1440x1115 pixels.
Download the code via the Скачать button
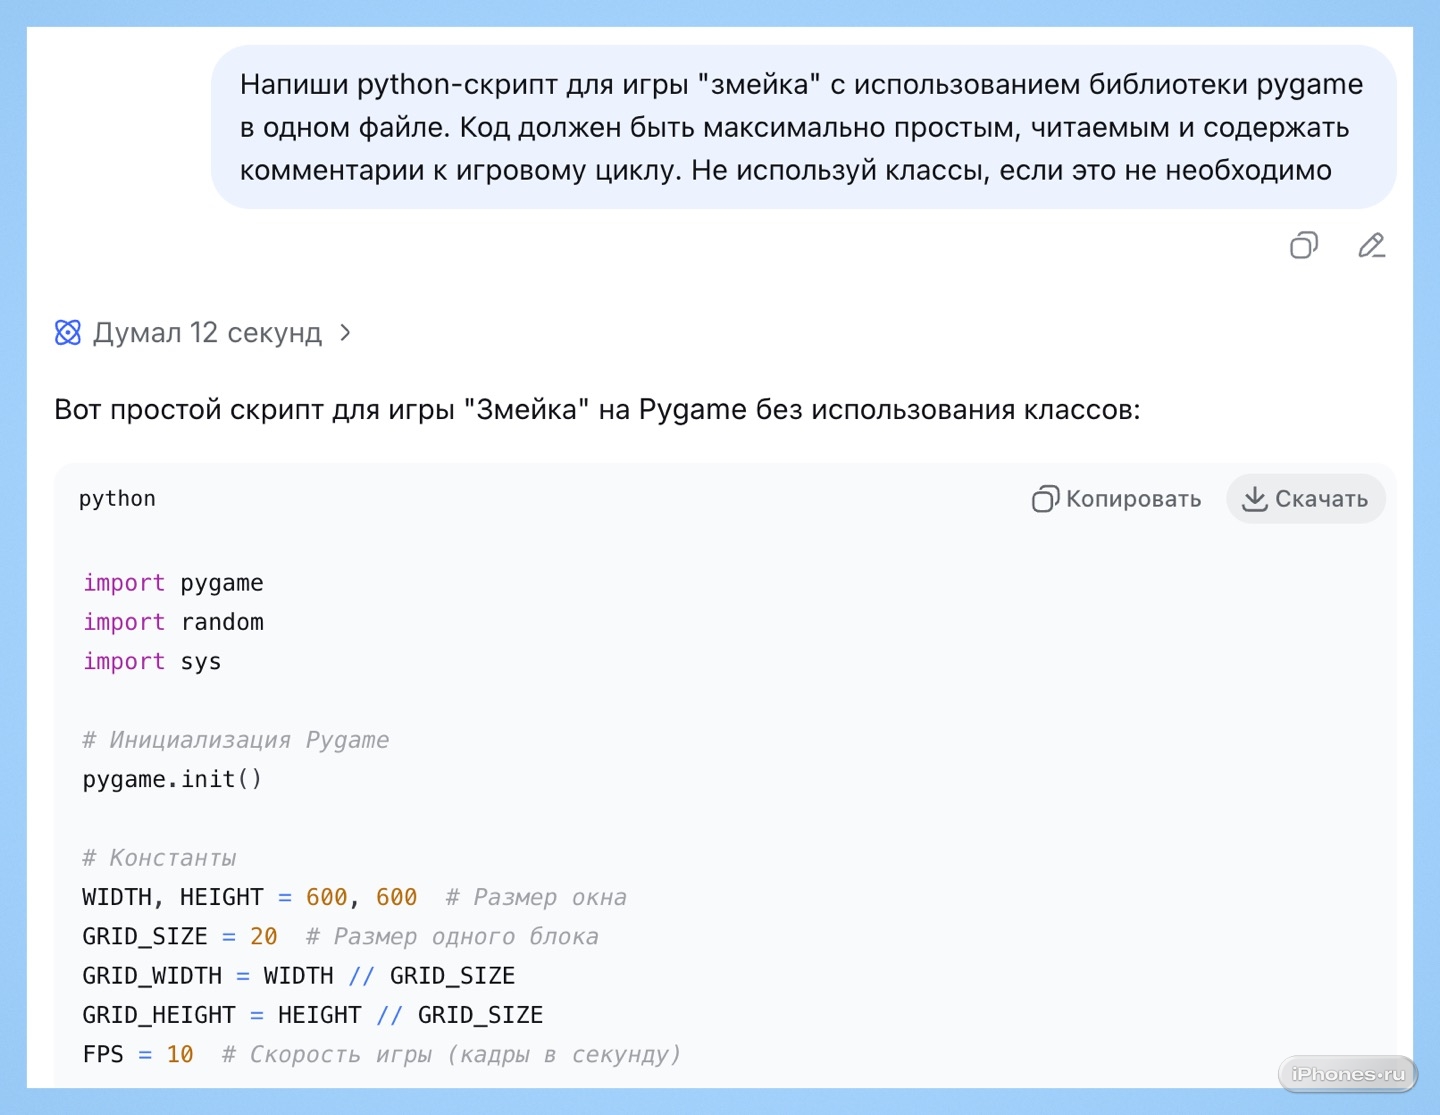tap(1305, 499)
